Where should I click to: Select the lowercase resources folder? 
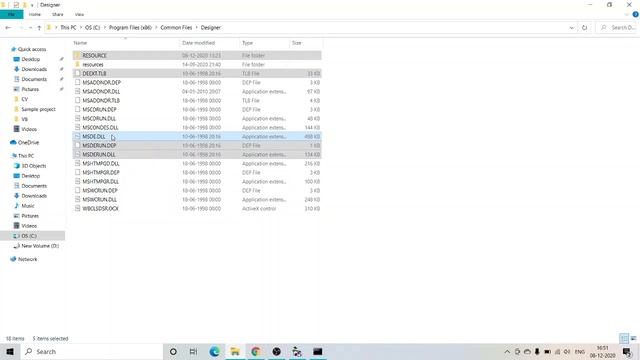197,64
